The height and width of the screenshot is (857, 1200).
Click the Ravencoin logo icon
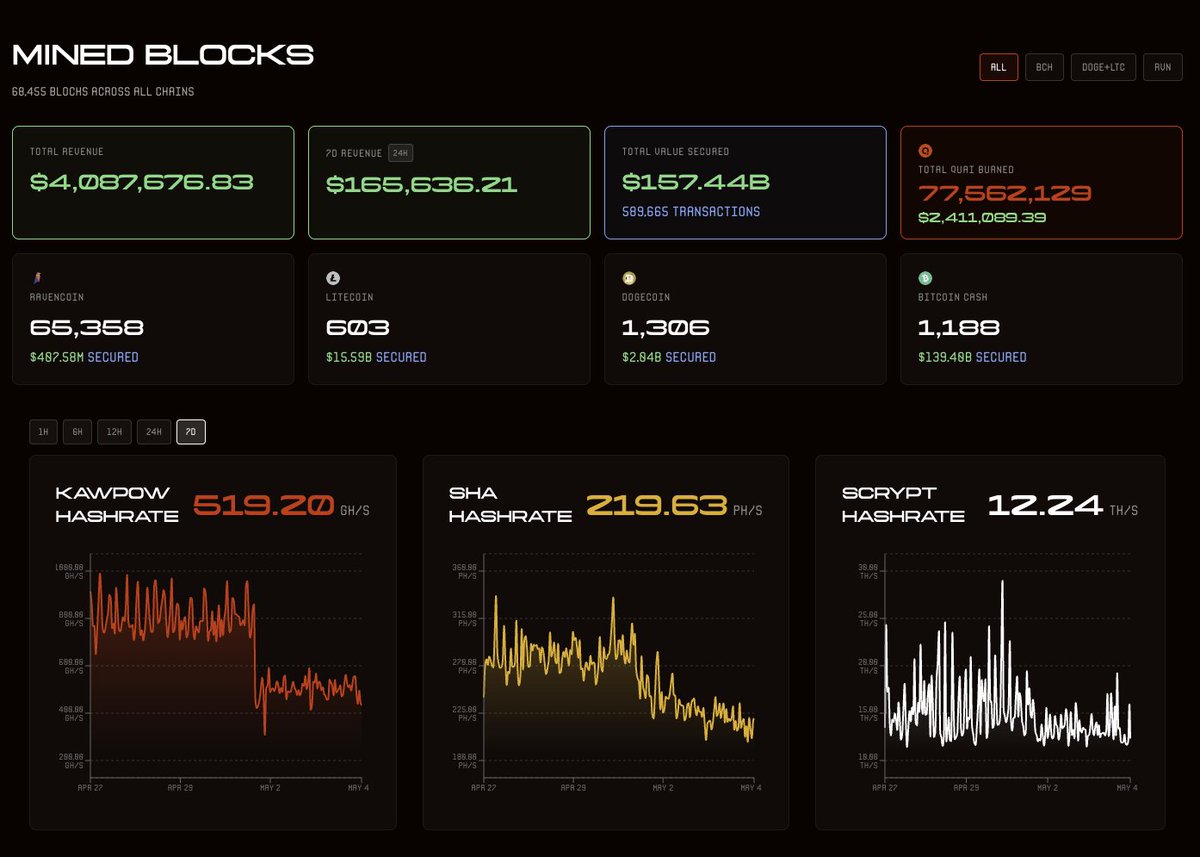(37, 279)
